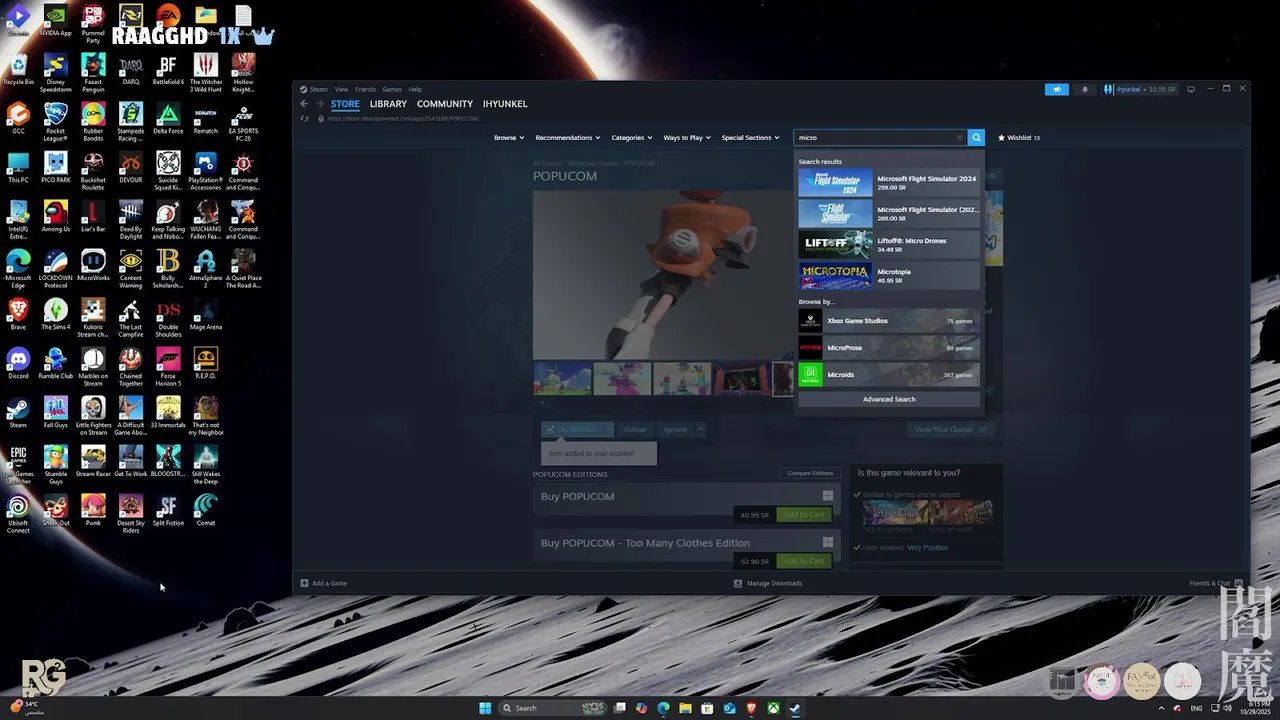Open PICO PARK desktop shortcut

pyautogui.click(x=55, y=168)
